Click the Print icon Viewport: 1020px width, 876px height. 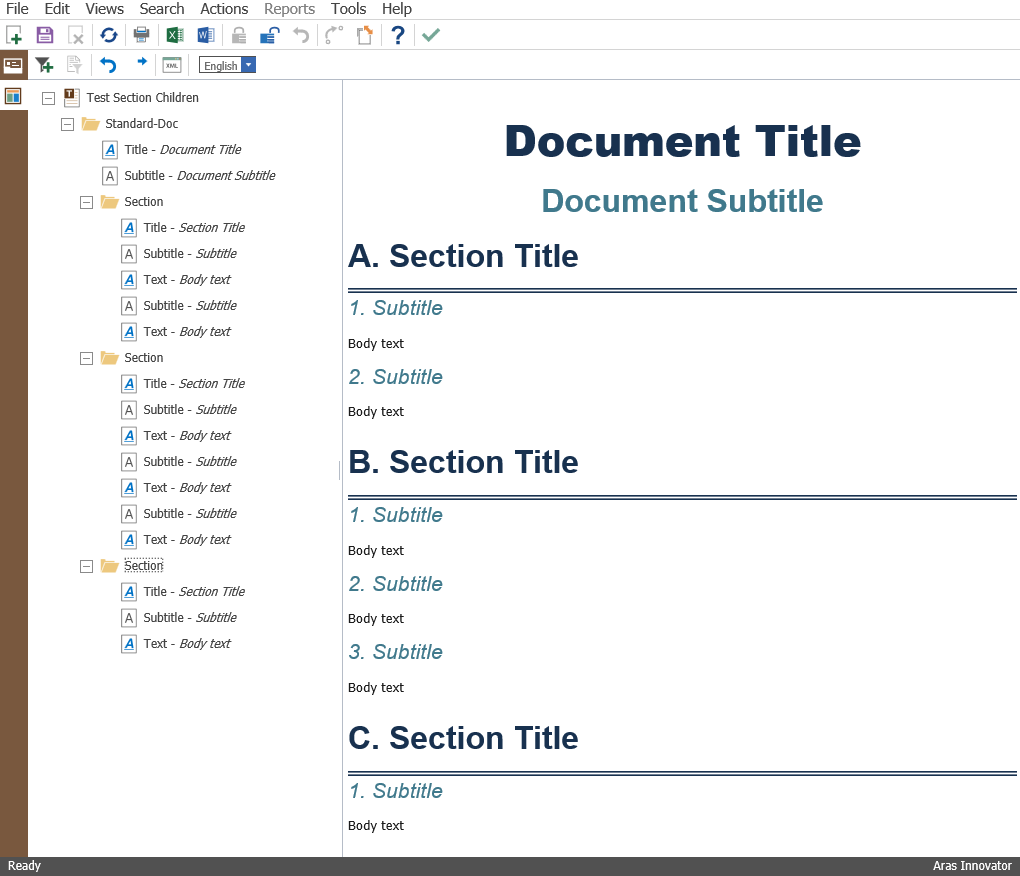(x=142, y=35)
